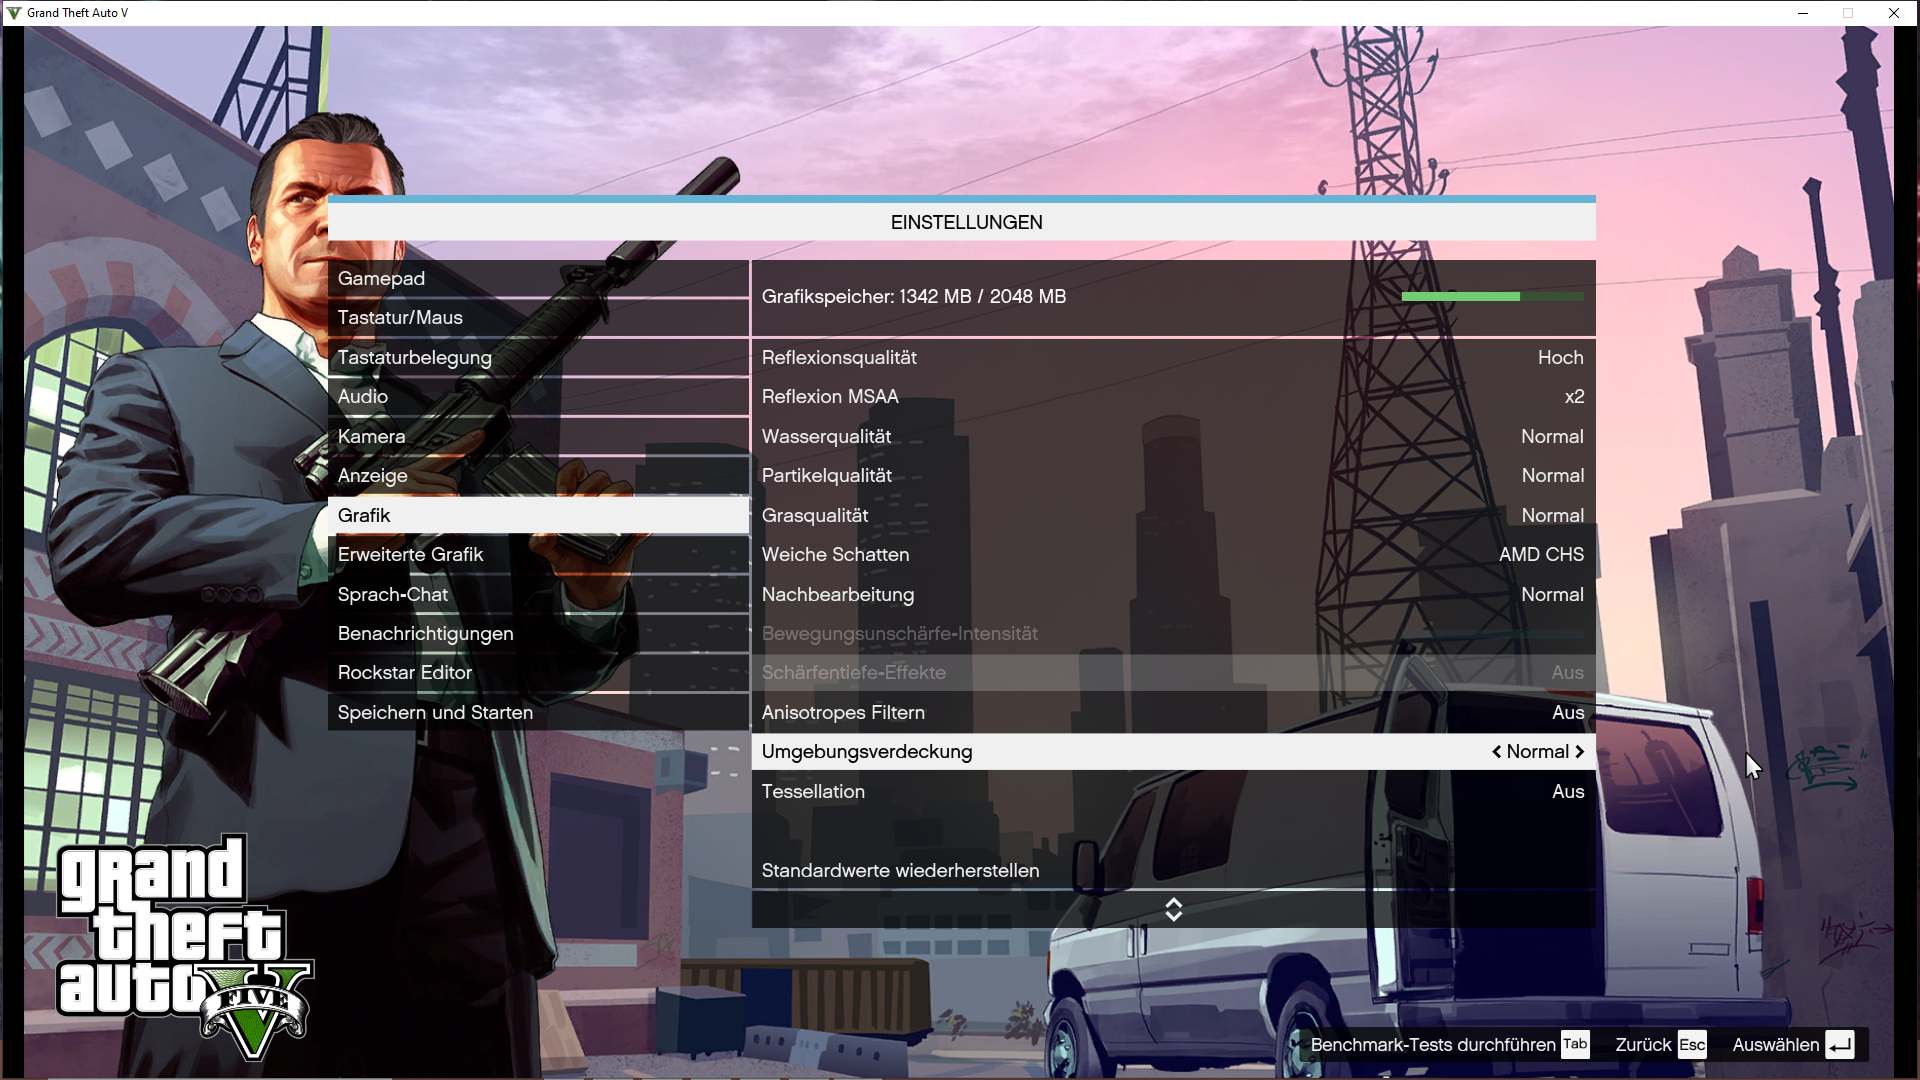Select the Wasserqualität Normal option
The height and width of the screenshot is (1080, 1920).
[1552, 437]
